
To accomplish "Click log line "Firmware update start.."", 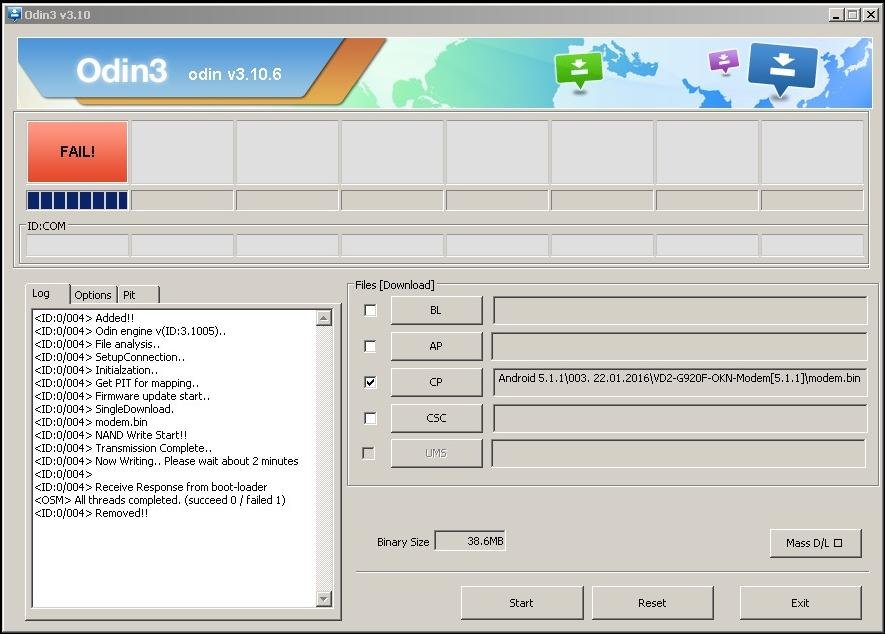I will (122, 396).
